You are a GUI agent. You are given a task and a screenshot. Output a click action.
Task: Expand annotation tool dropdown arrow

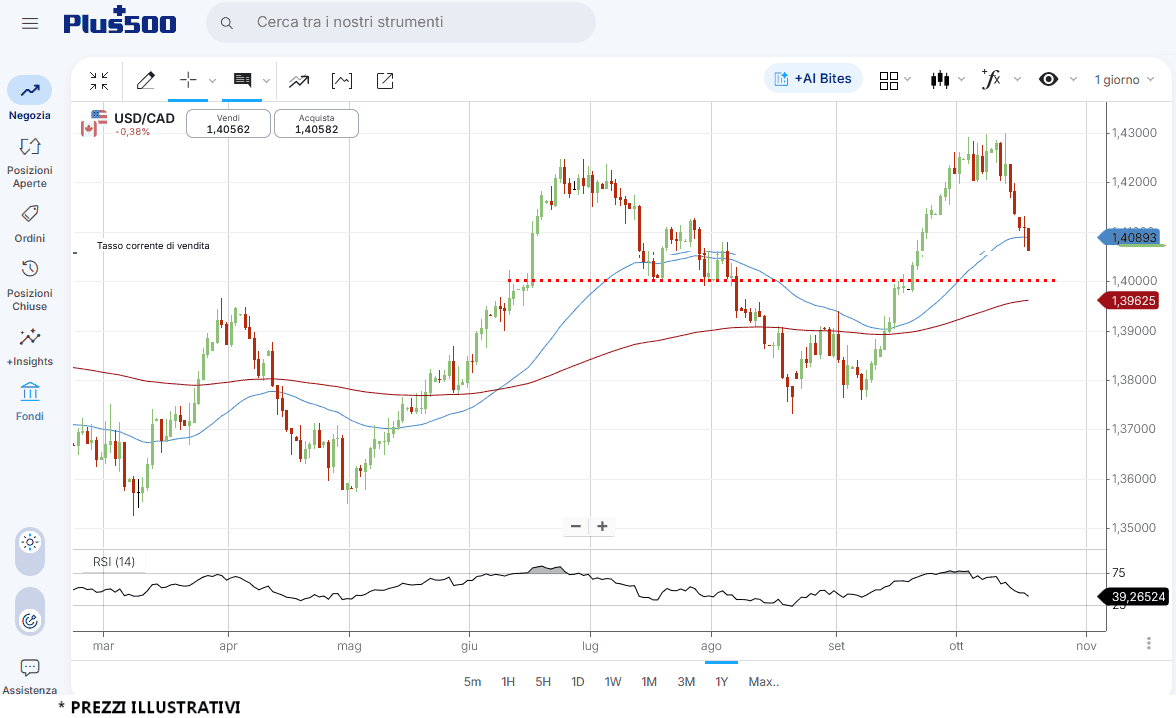(x=266, y=81)
